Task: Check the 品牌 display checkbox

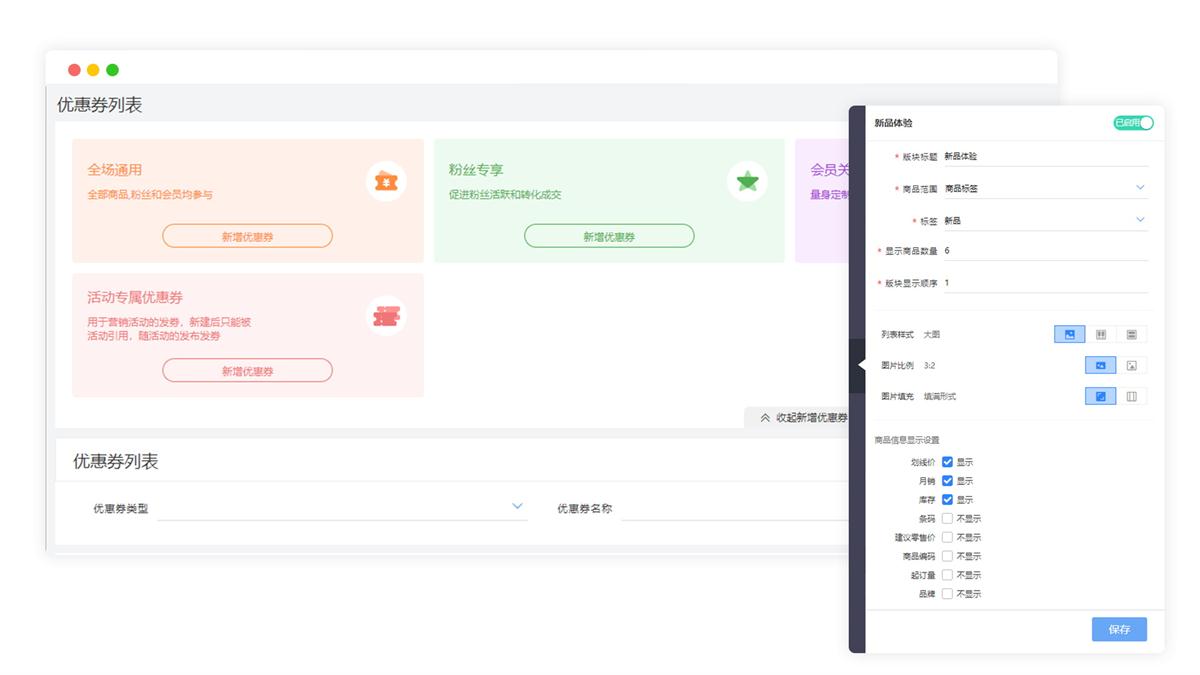Action: click(947, 593)
